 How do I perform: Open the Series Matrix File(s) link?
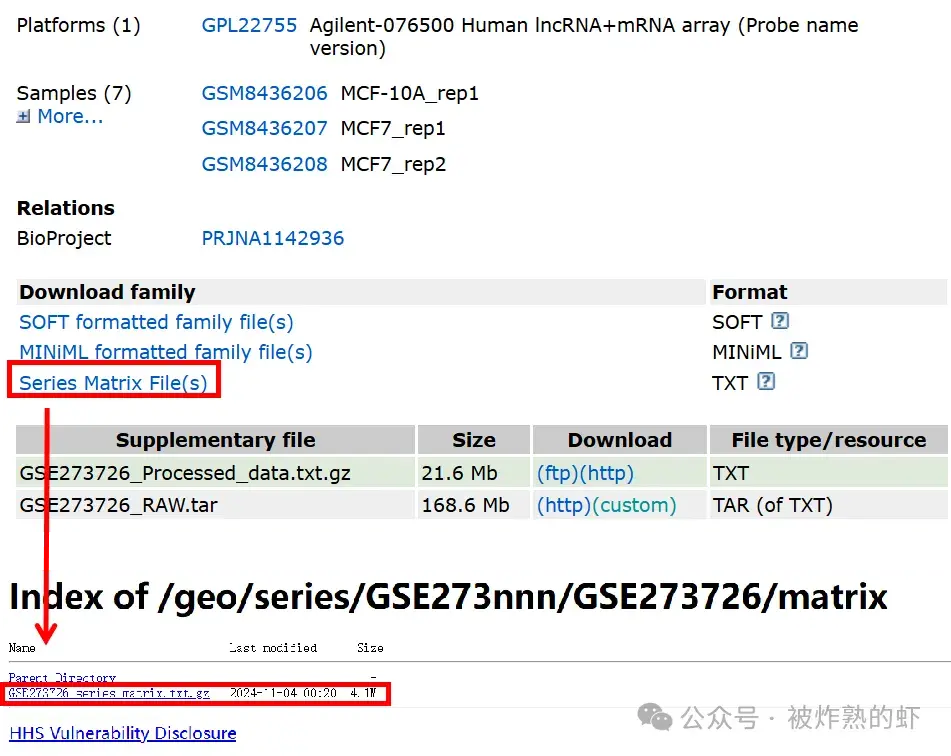[113, 382]
